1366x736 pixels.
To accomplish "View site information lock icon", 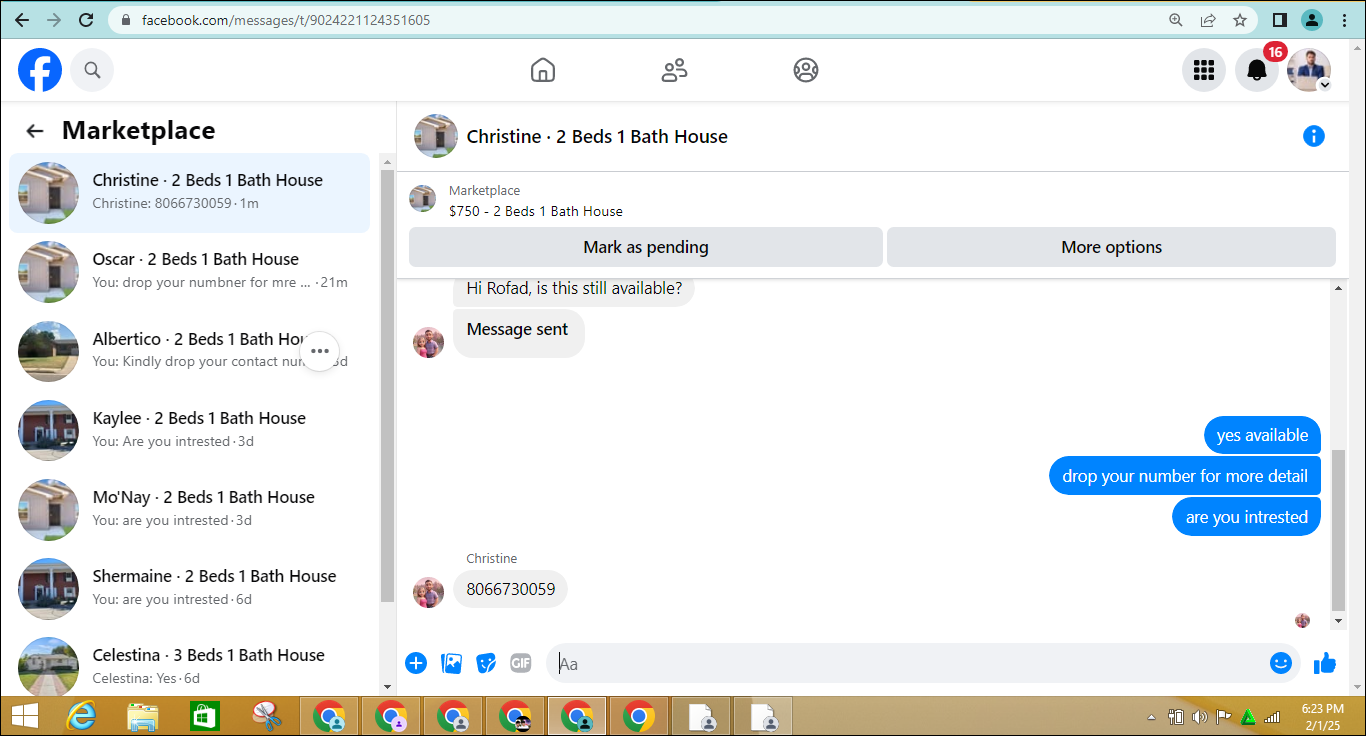I will pos(126,20).
